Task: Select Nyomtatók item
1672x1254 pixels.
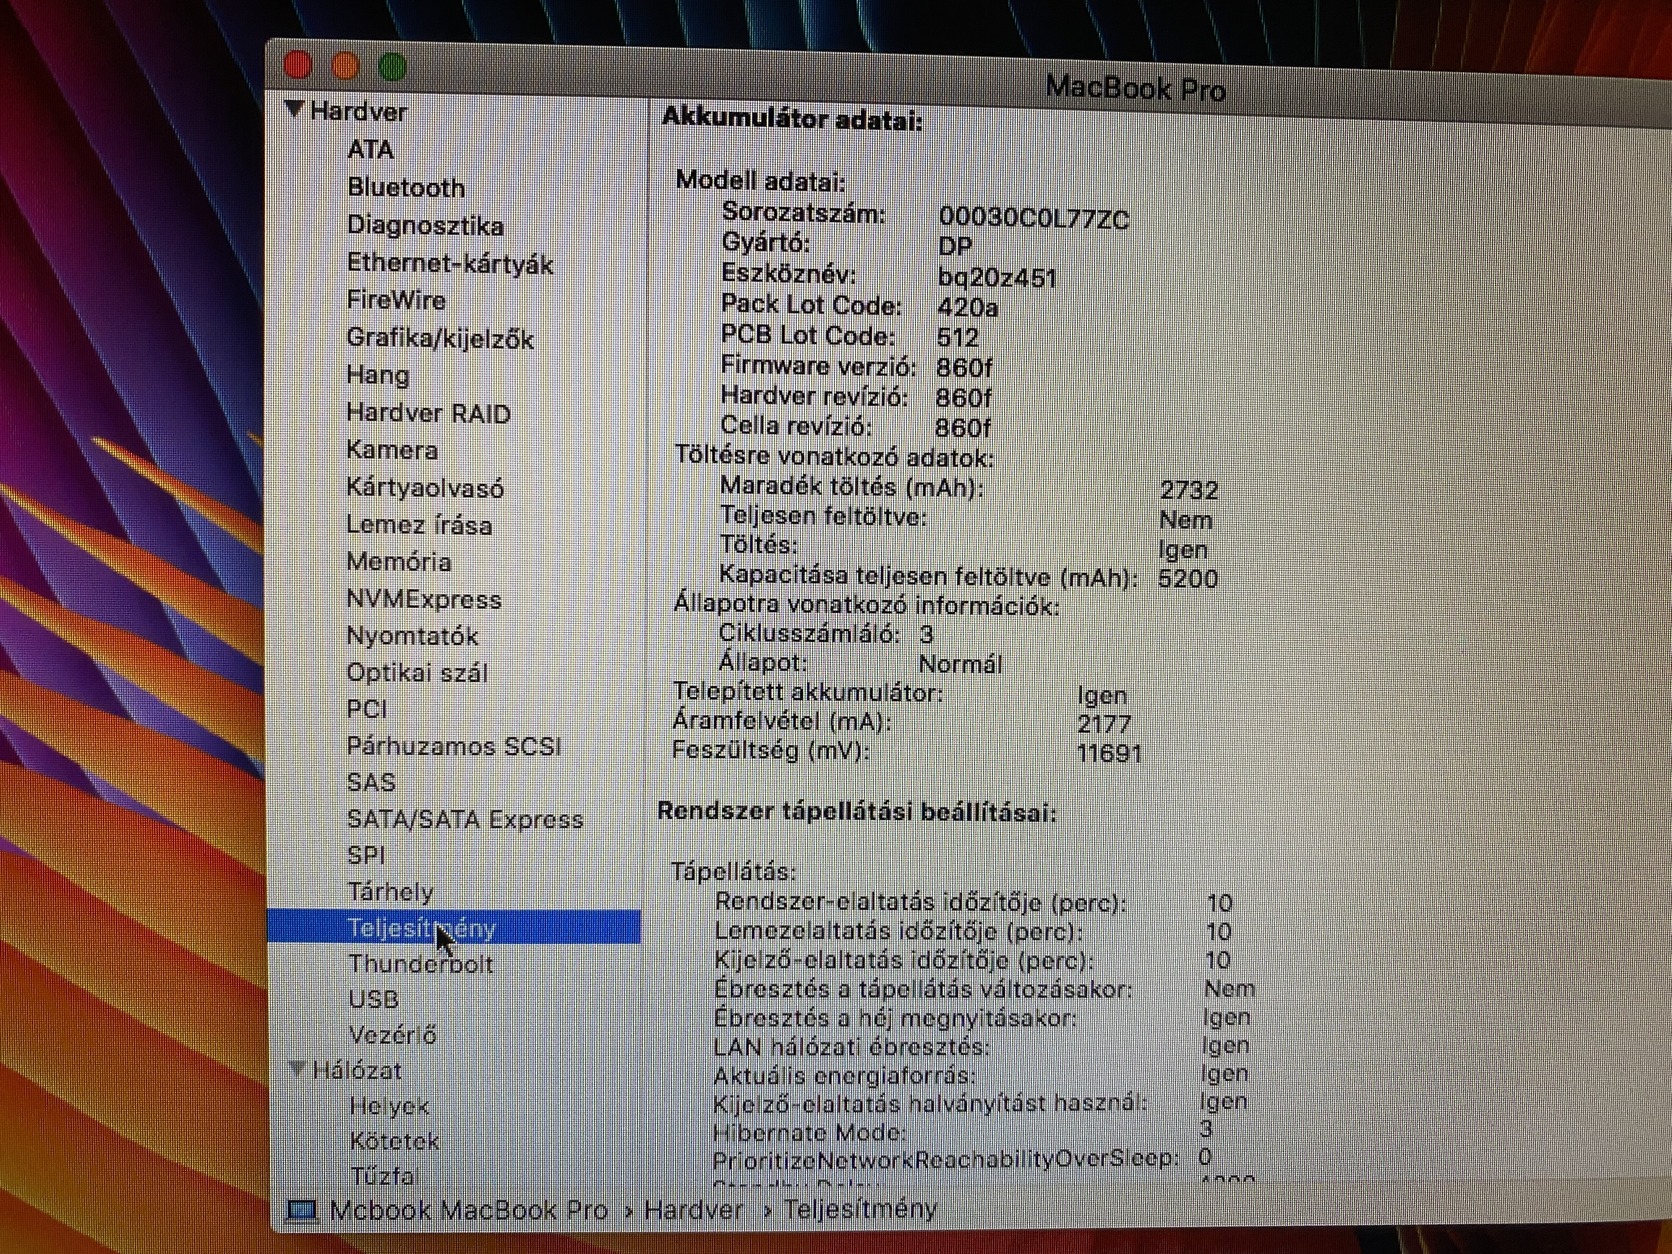Action: (x=412, y=636)
